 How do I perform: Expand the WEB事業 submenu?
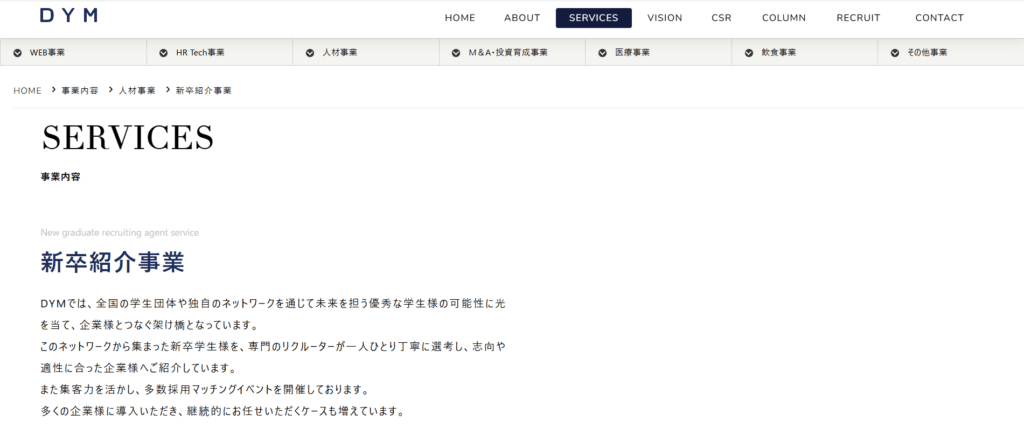48,52
